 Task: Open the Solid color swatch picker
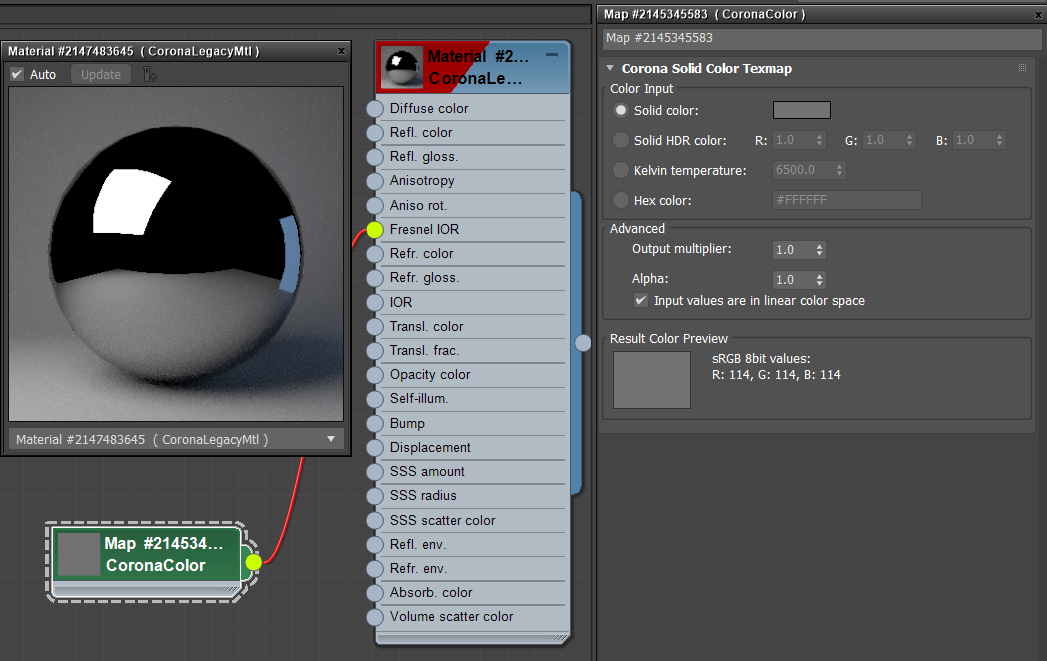(x=801, y=110)
